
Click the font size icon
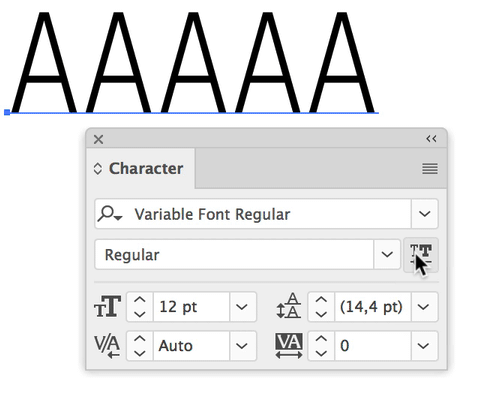[x=108, y=307]
